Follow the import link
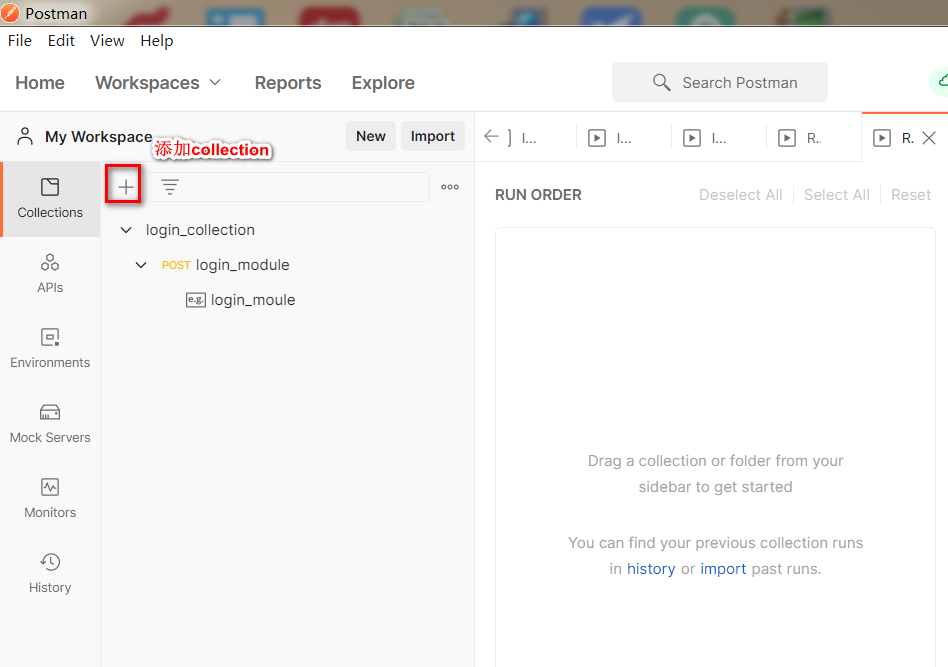948x667 pixels. [x=723, y=568]
